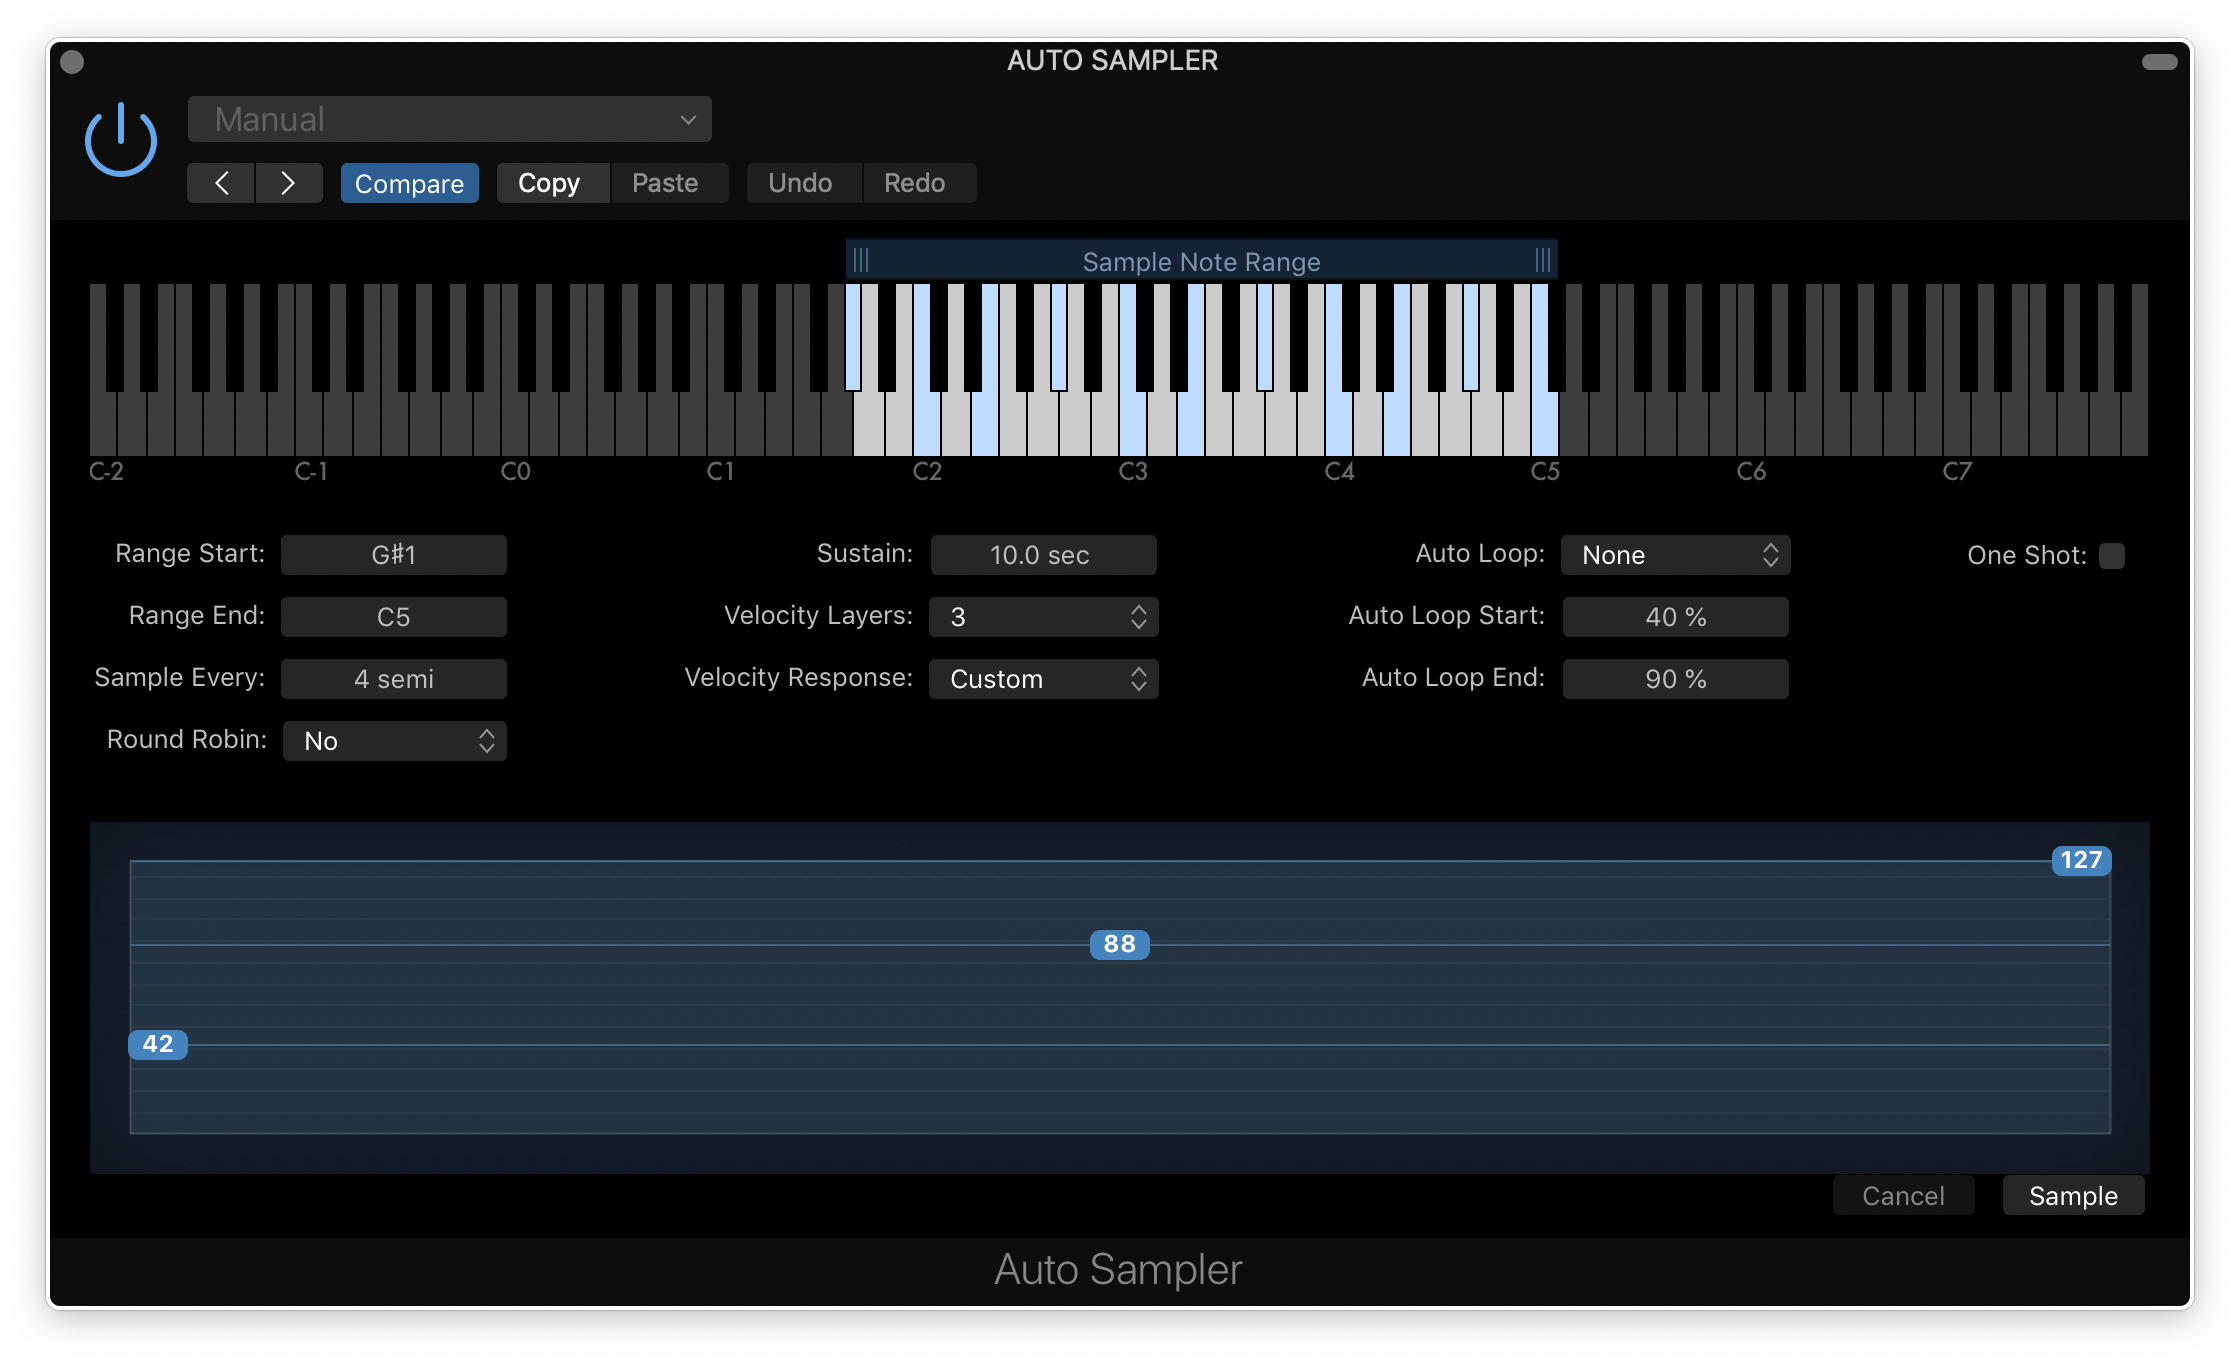Image resolution: width=2240 pixels, height=1364 pixels.
Task: Click Cancel to abort sampling
Action: click(1902, 1195)
